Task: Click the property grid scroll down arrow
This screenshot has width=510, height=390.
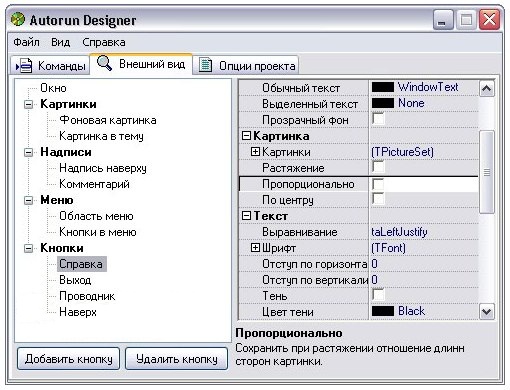Action: coord(487,312)
